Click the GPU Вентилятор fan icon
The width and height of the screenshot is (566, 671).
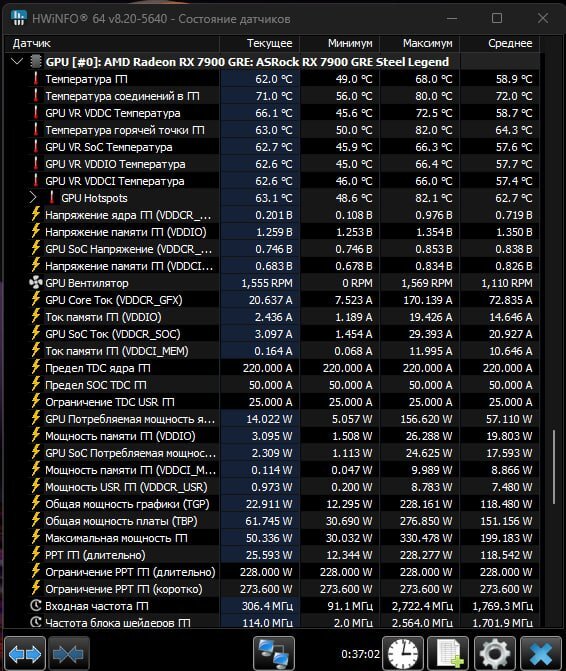point(36,283)
